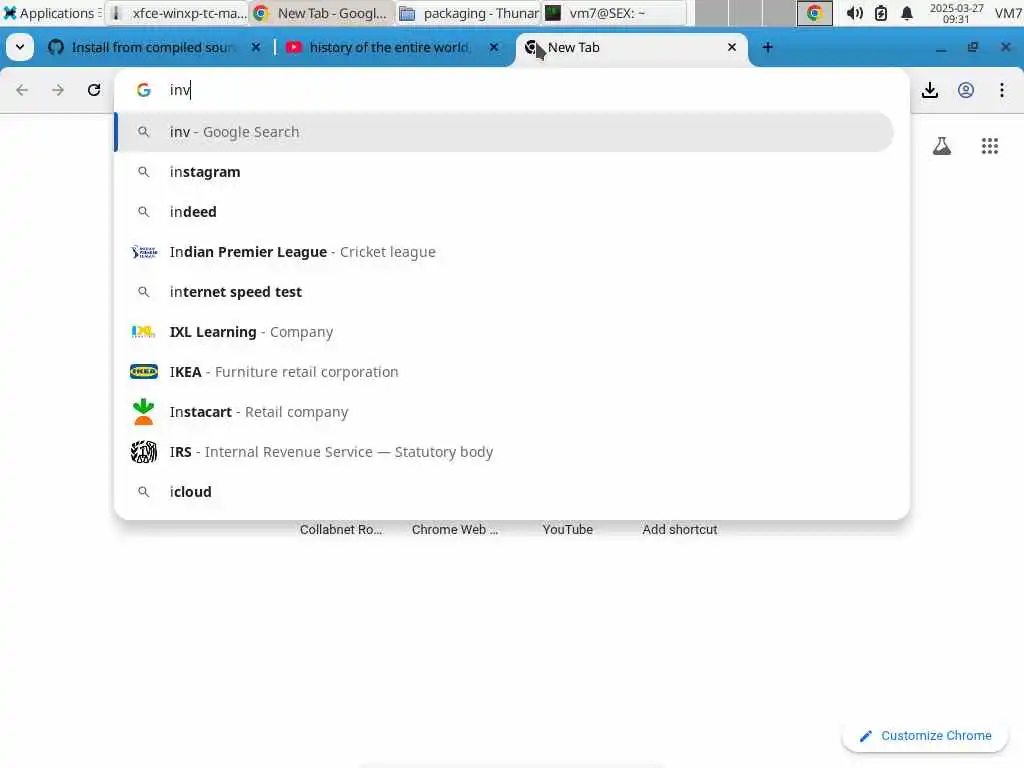Open the Chrome Web ... shortcut

455,530
